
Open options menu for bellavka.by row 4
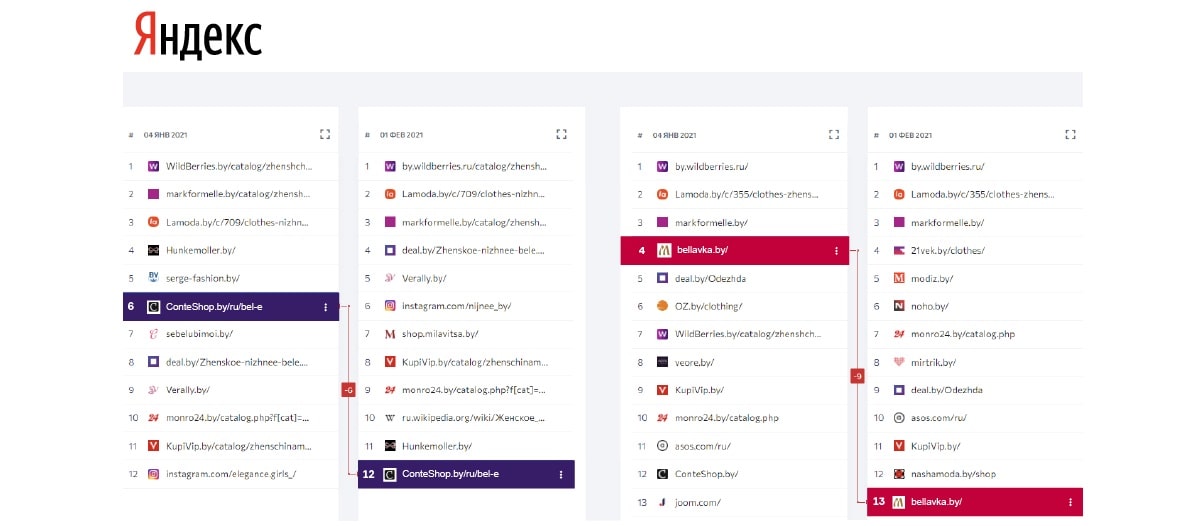click(x=836, y=251)
